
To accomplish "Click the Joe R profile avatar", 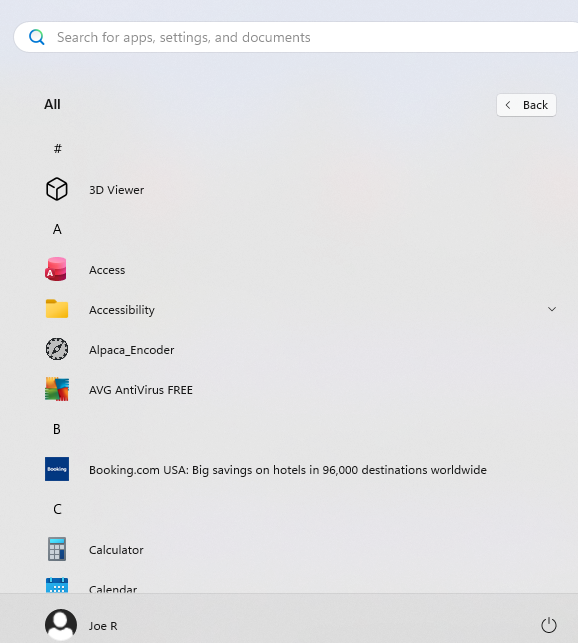I will [61, 625].
